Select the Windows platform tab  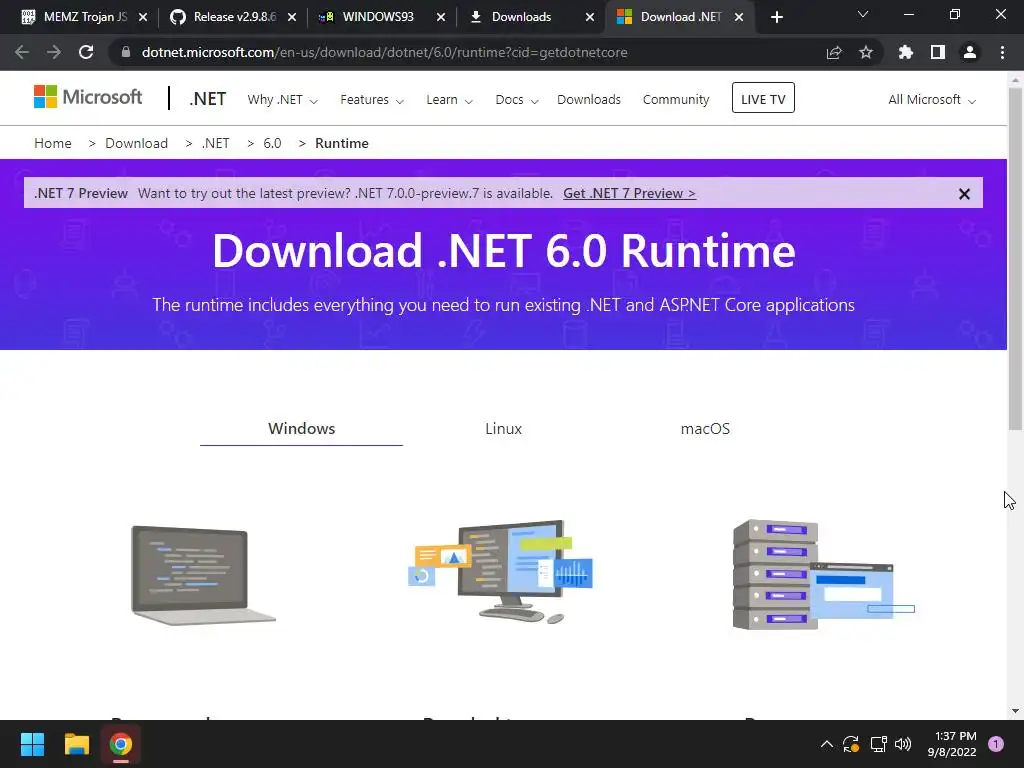pyautogui.click(x=301, y=429)
